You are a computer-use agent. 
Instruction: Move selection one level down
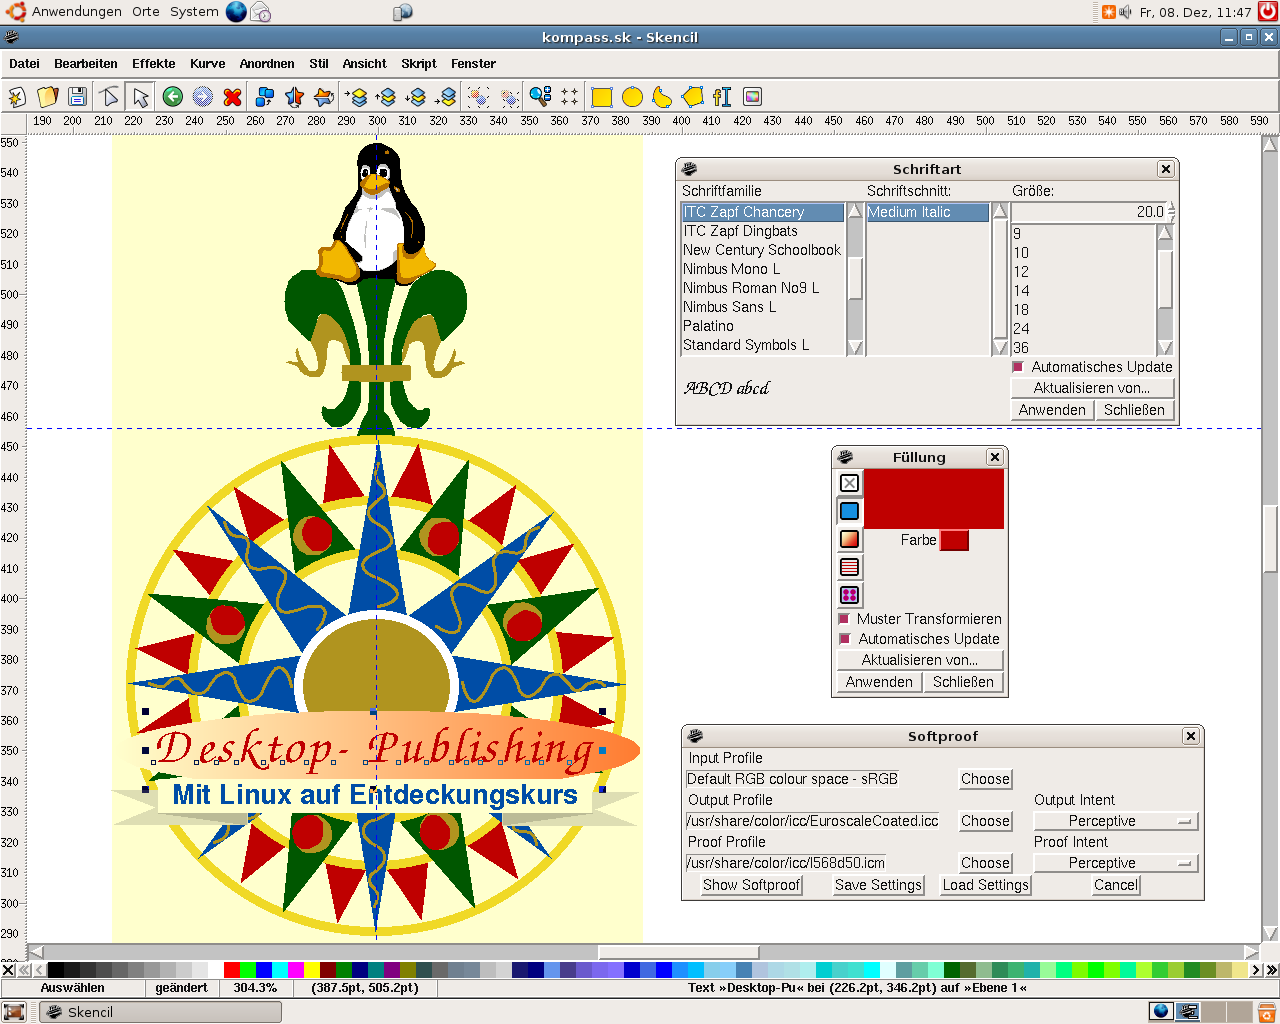pyautogui.click(x=417, y=96)
